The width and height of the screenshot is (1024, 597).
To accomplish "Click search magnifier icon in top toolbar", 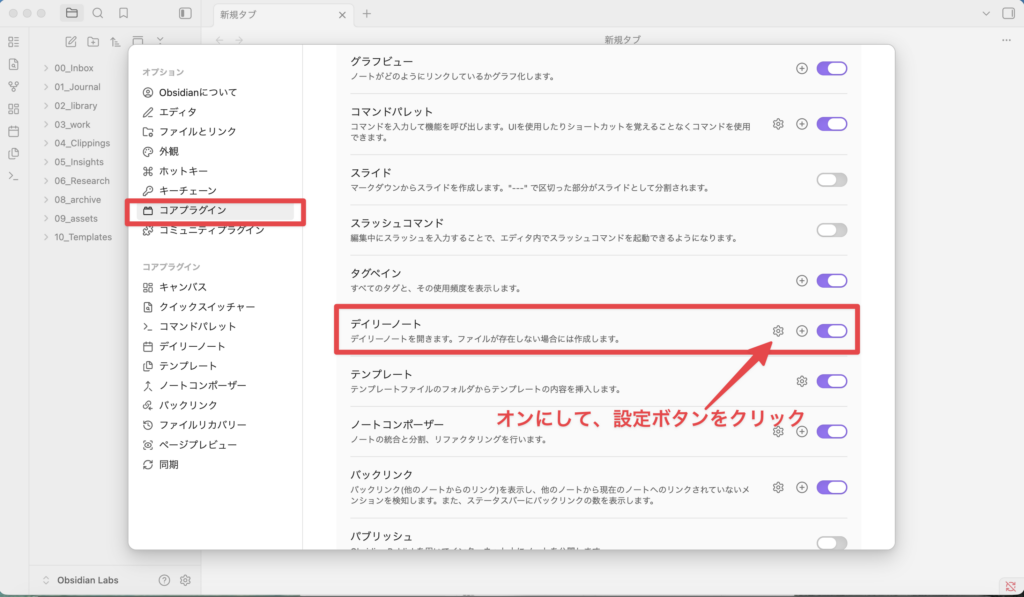I will click(x=98, y=13).
